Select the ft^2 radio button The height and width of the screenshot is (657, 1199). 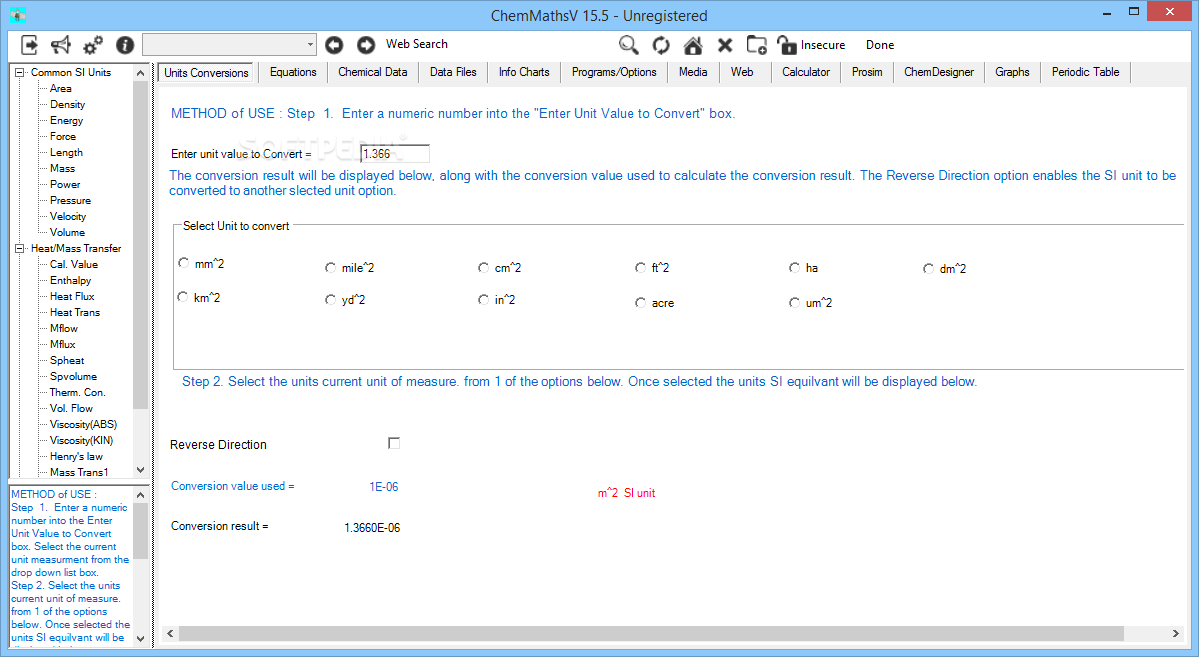[x=640, y=268]
